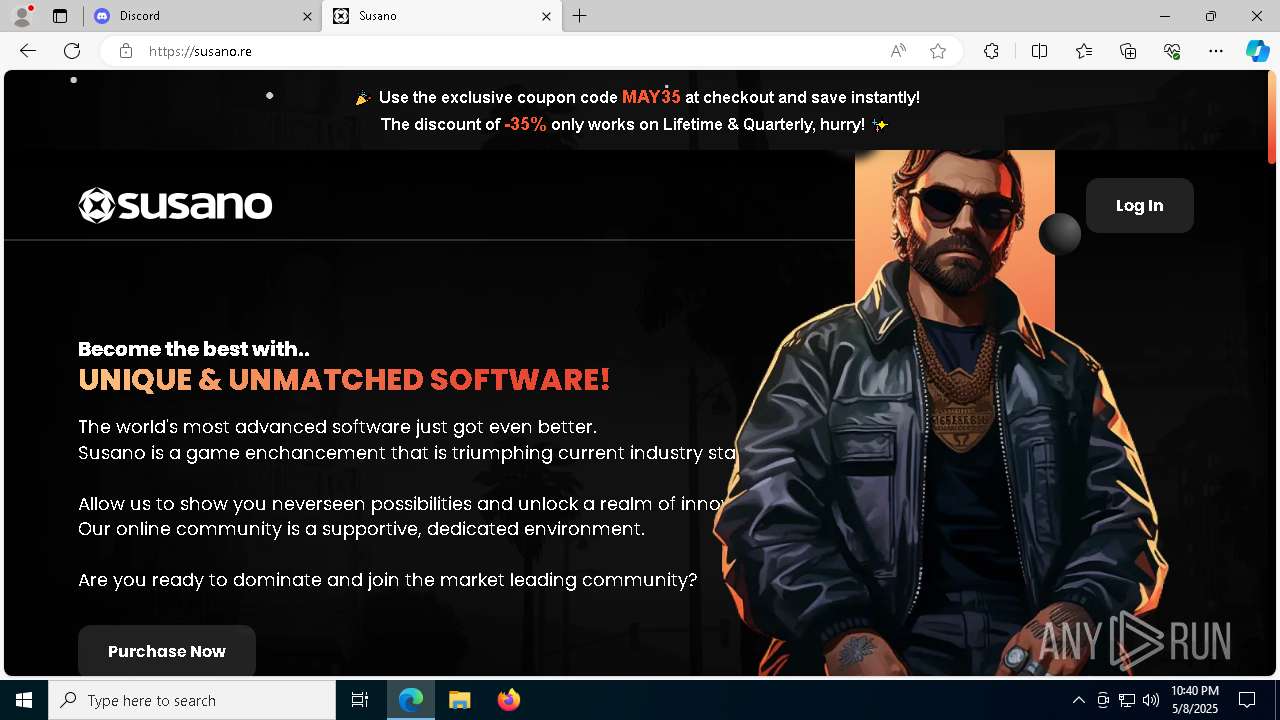Image resolution: width=1280 pixels, height=720 pixels.
Task: Open the browser profile icon
Action: (21, 16)
